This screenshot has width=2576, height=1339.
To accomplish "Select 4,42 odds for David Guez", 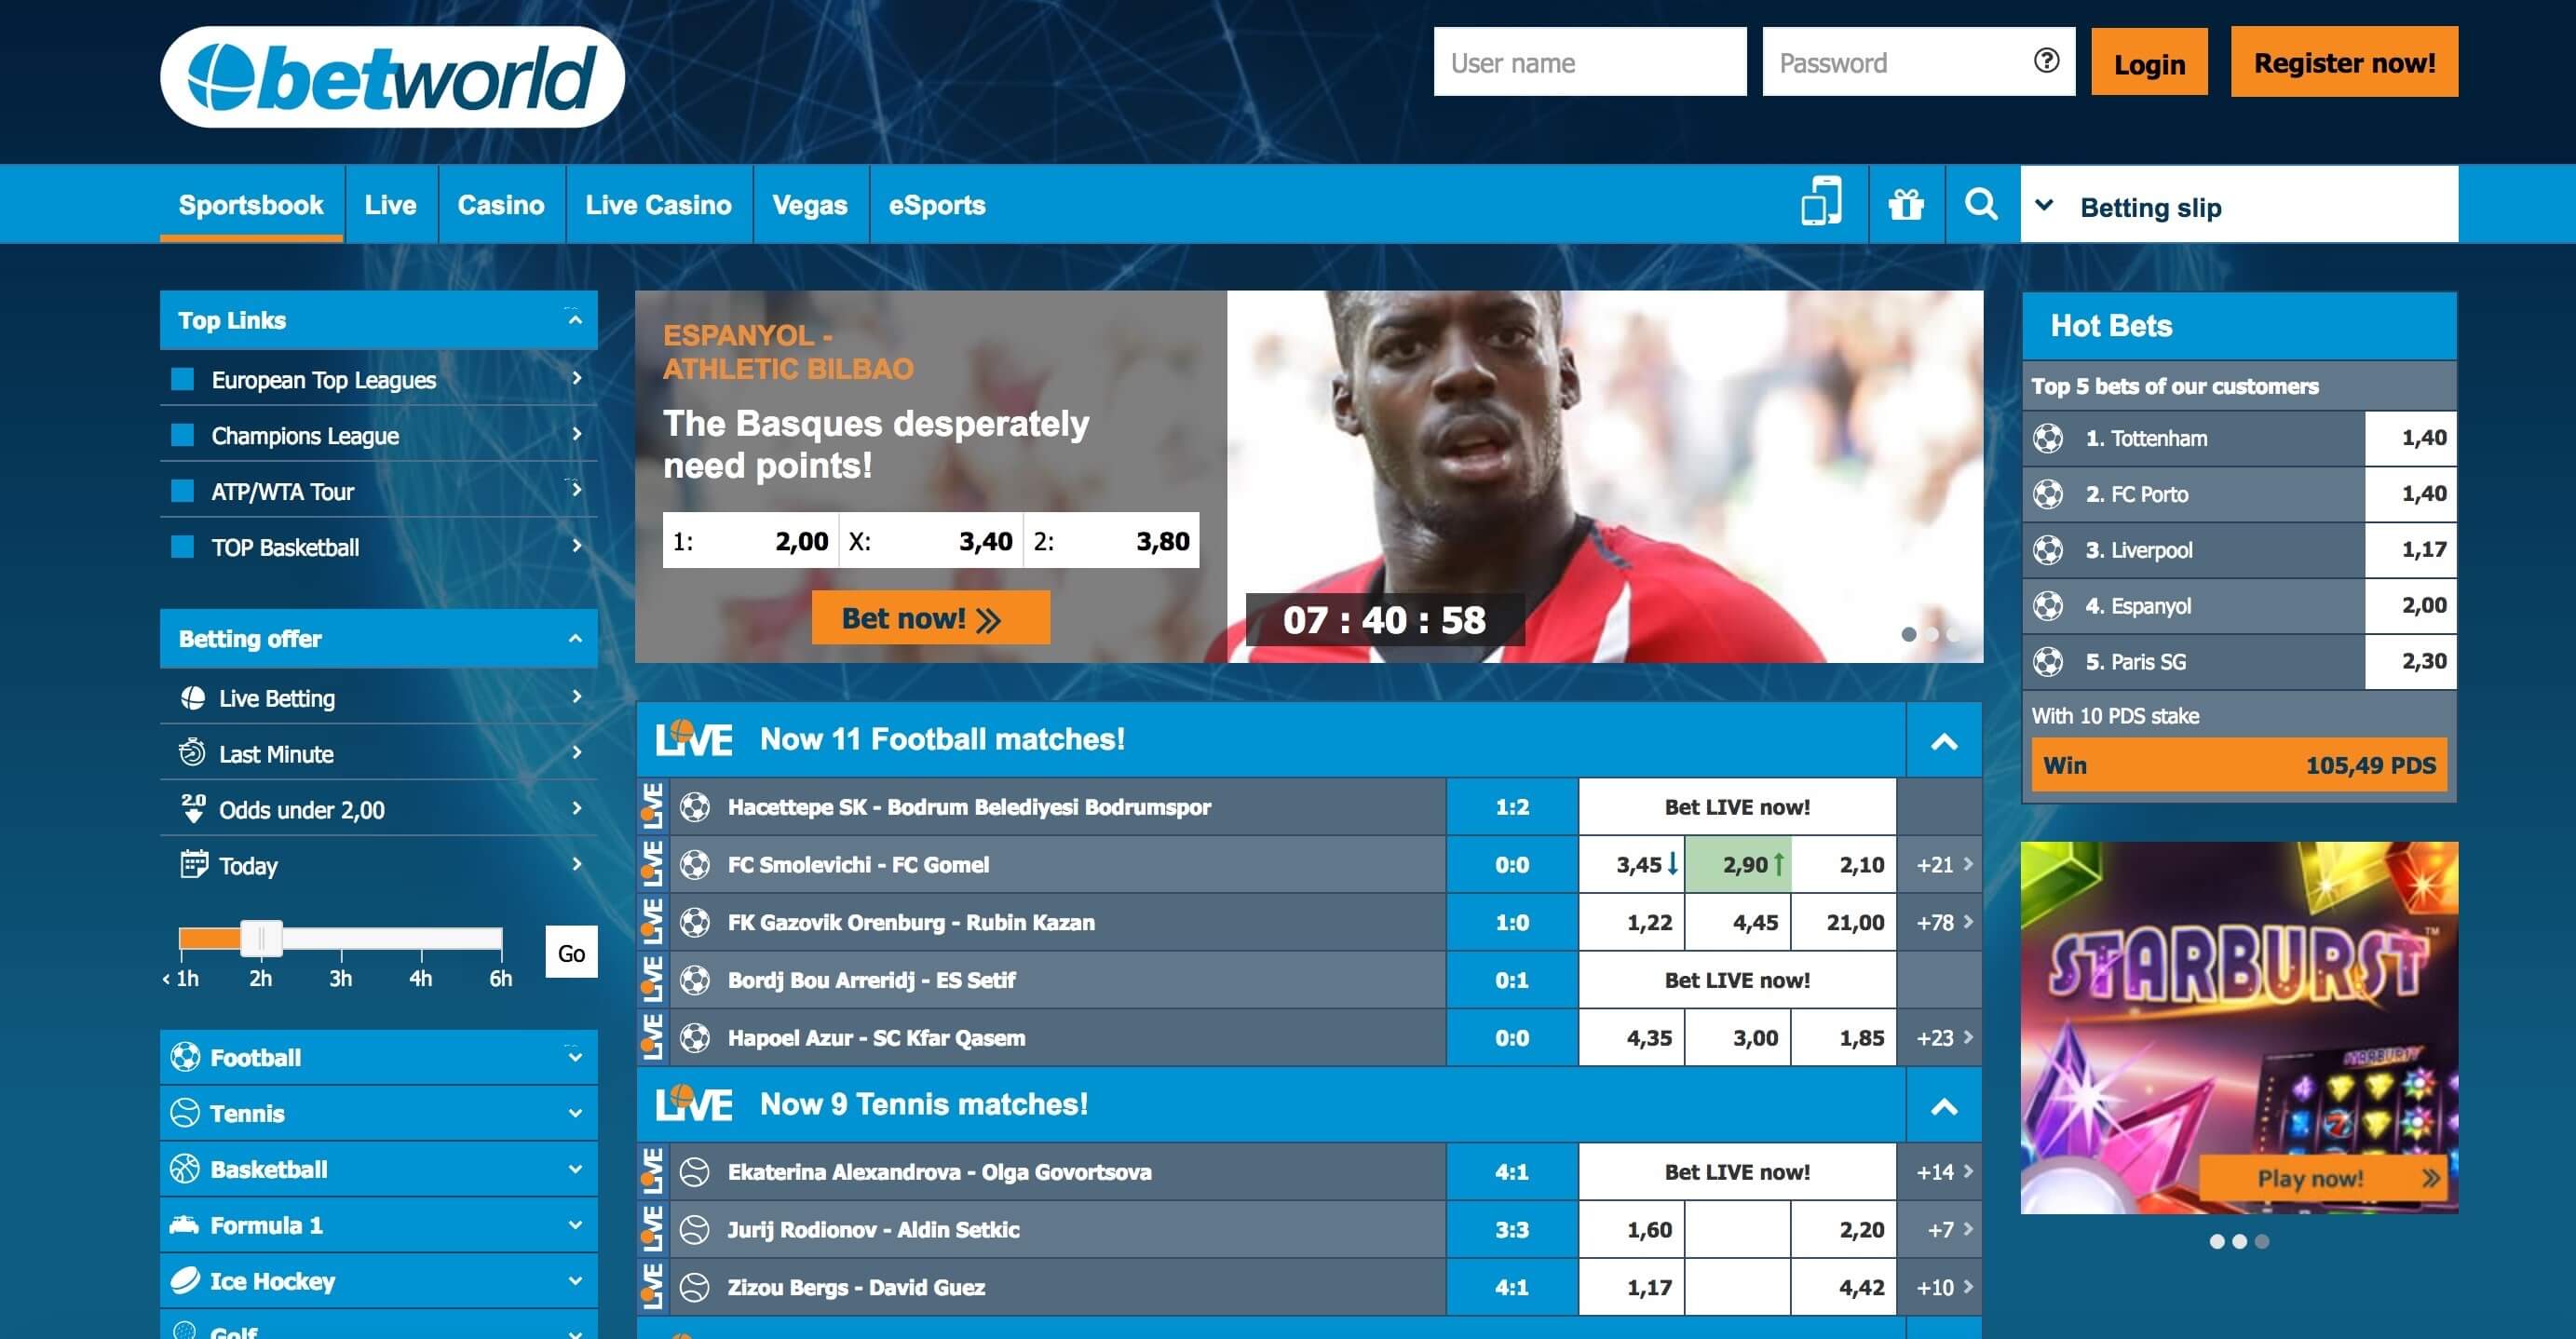I will (1844, 1288).
